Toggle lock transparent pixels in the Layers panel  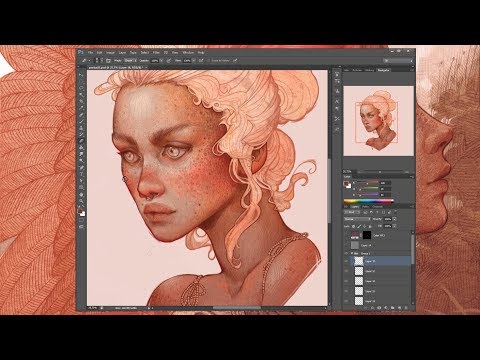(x=354, y=226)
